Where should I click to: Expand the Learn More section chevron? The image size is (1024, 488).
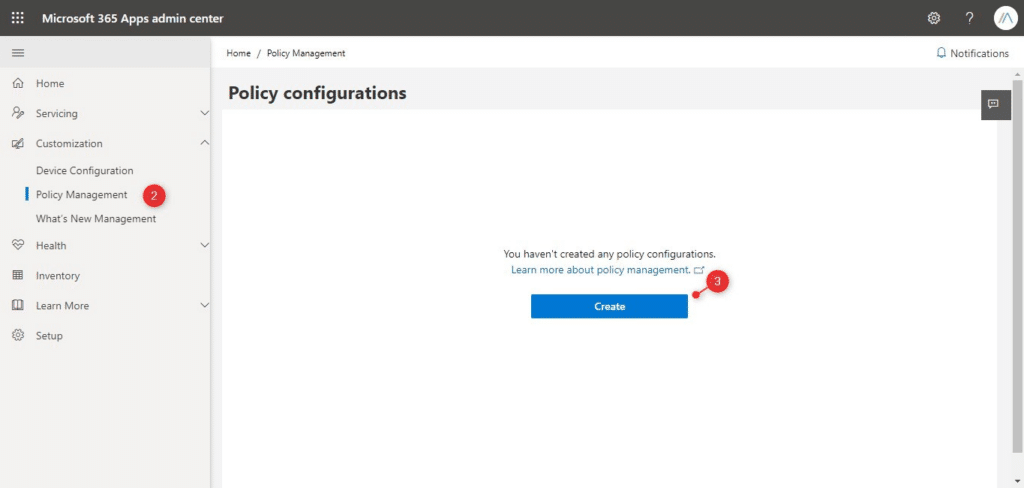pyautogui.click(x=205, y=306)
